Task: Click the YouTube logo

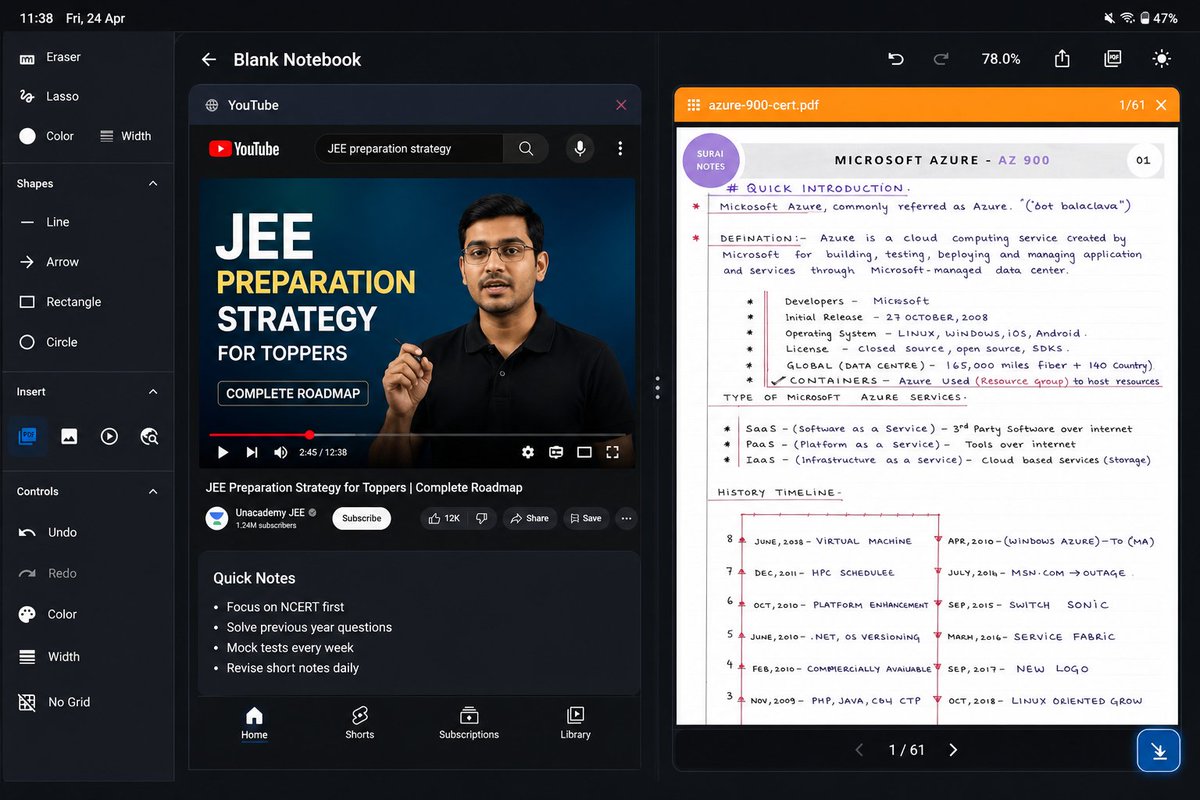Action: click(x=244, y=149)
